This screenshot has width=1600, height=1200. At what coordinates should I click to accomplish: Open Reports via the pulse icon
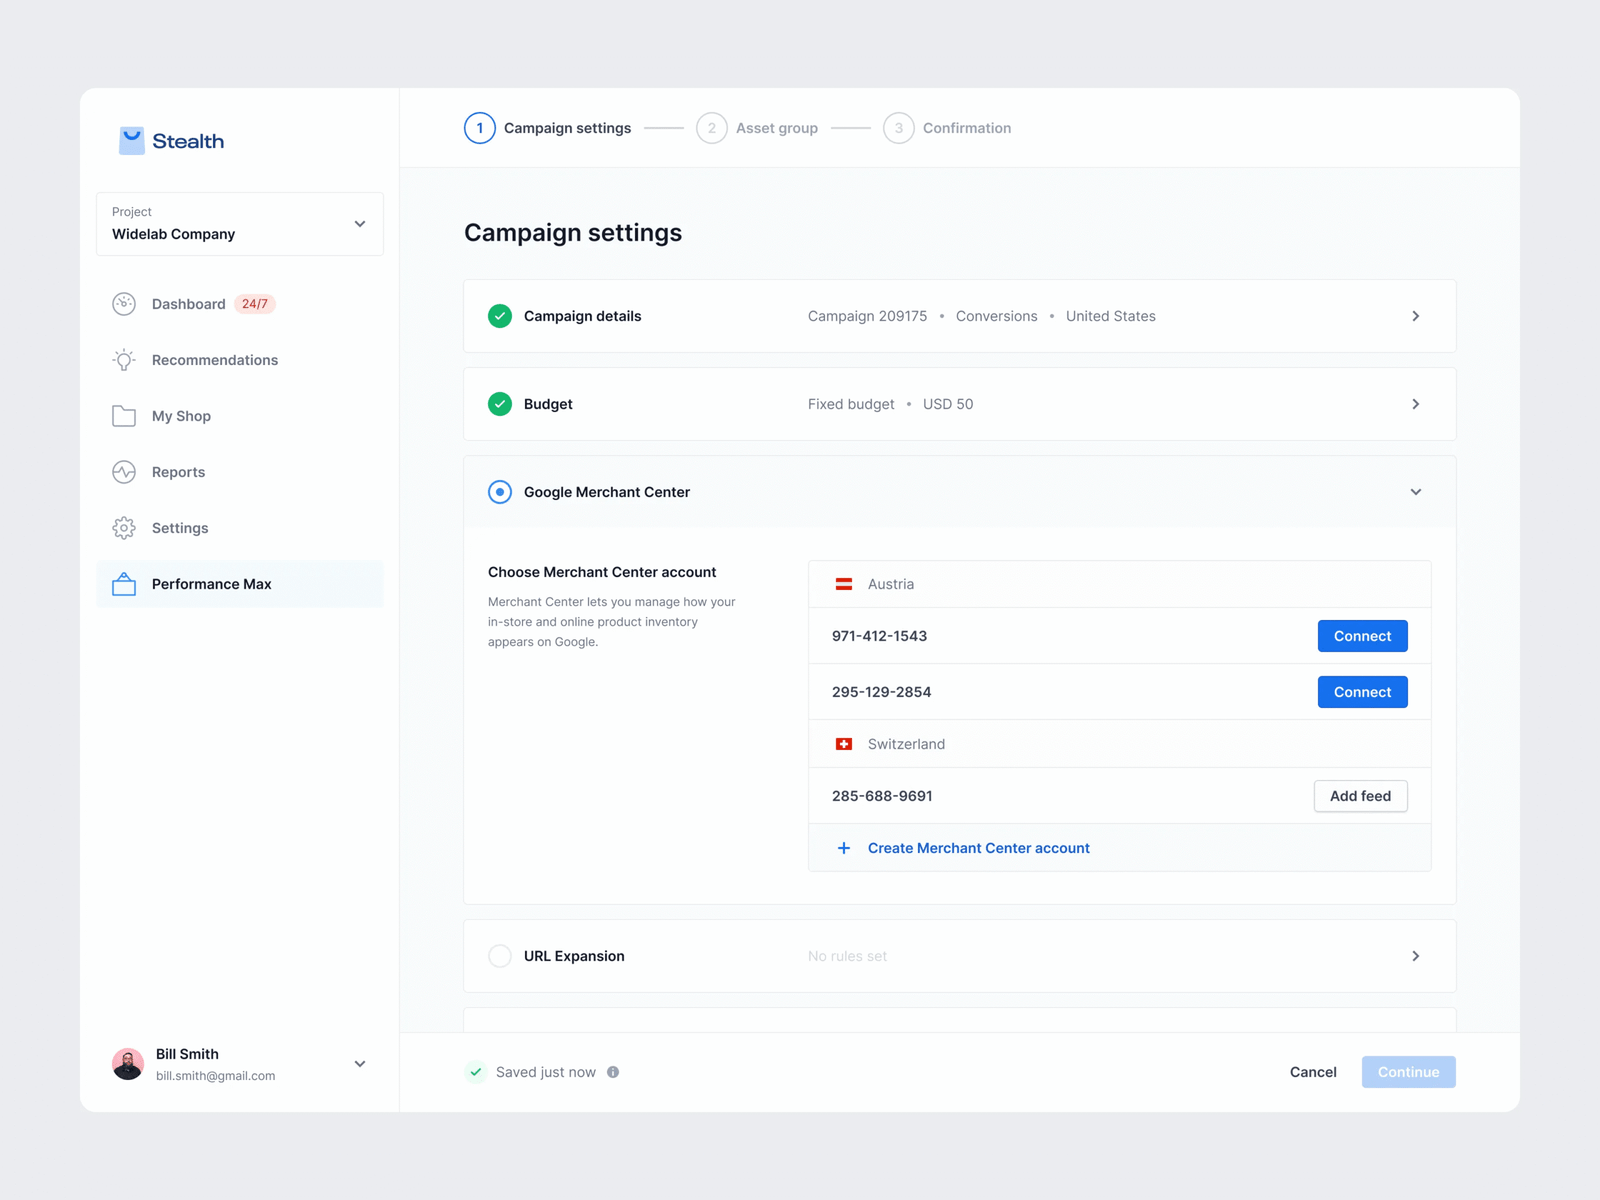click(124, 472)
